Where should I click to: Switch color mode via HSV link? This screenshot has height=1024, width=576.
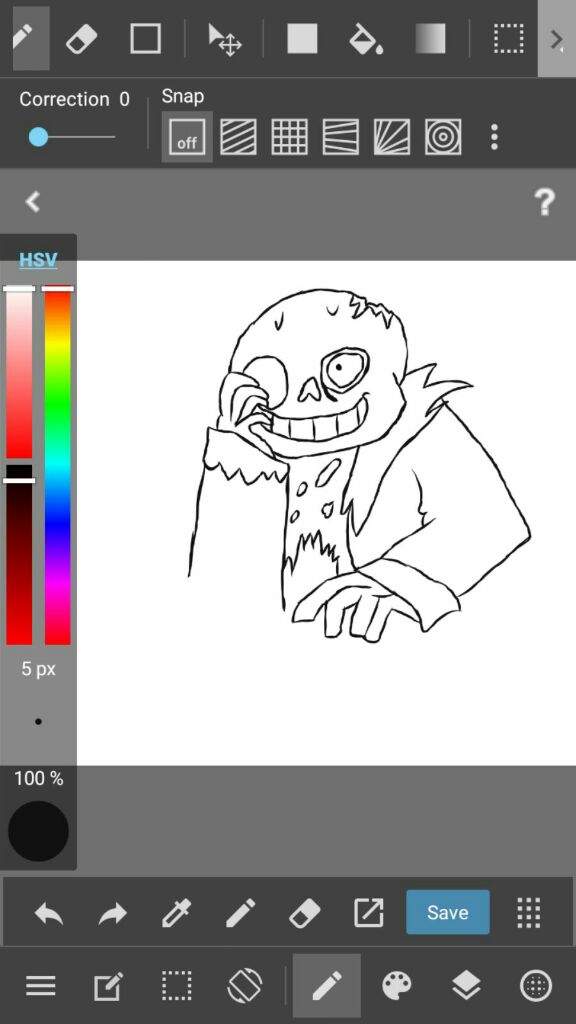coord(38,259)
